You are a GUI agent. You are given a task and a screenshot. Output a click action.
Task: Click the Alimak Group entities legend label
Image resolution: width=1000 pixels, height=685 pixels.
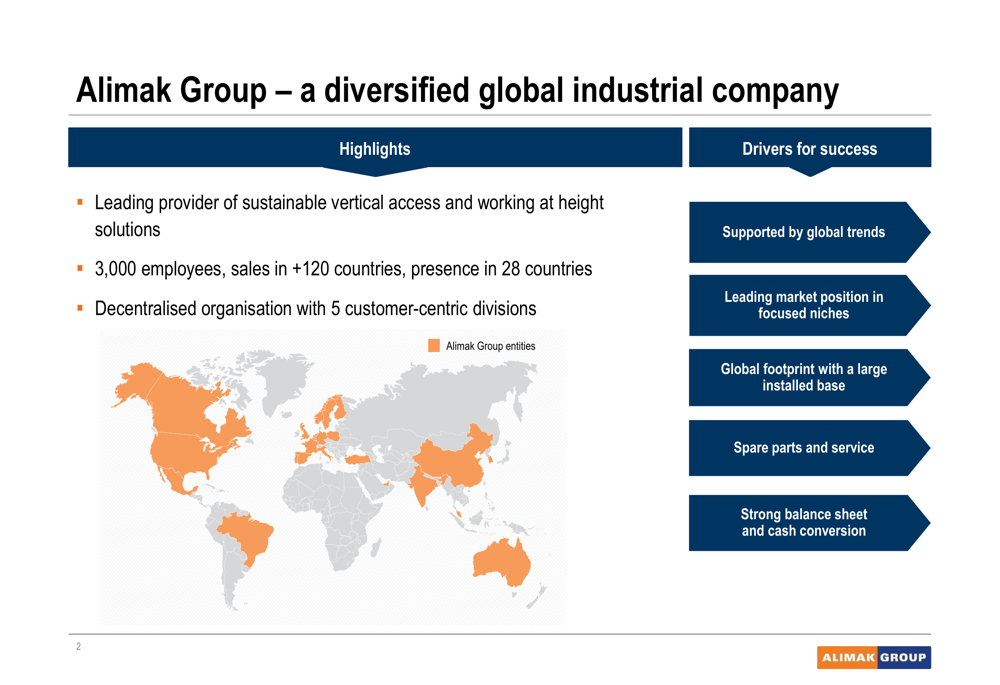490,346
